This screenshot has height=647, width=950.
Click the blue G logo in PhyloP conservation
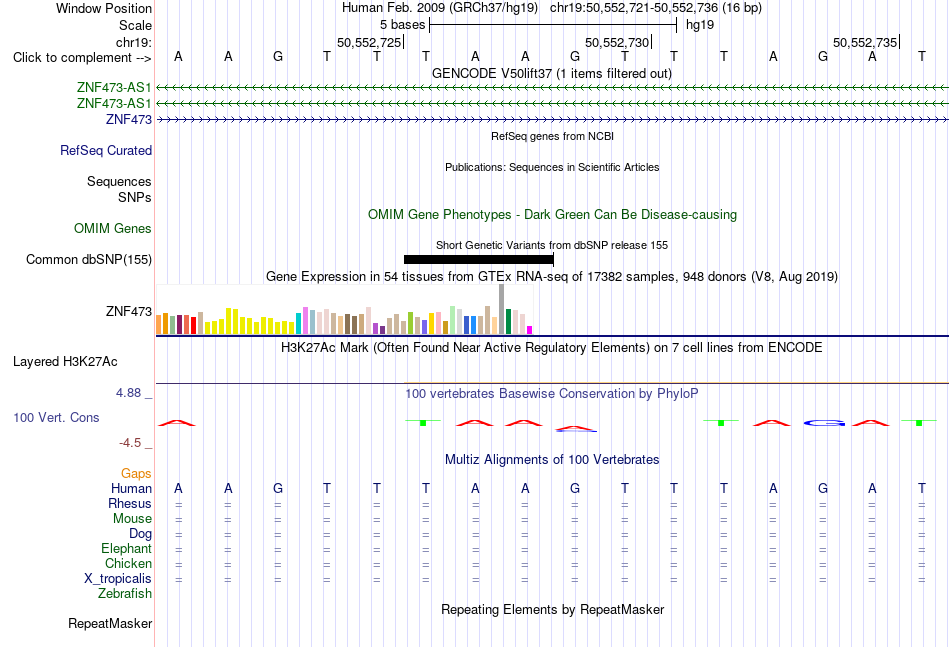823,423
